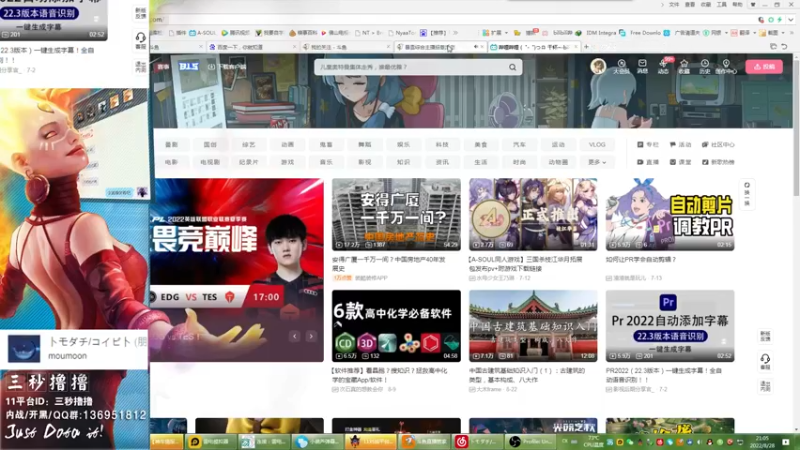Open the 活动 events link

[x=680, y=145]
